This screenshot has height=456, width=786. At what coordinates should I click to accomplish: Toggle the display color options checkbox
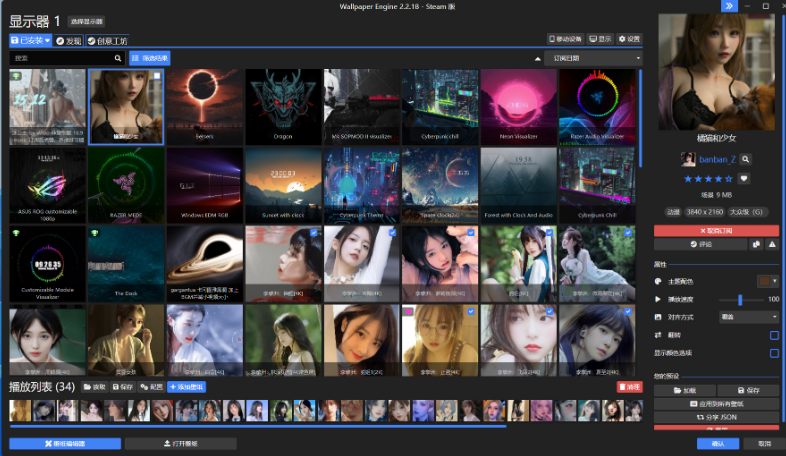(774, 353)
